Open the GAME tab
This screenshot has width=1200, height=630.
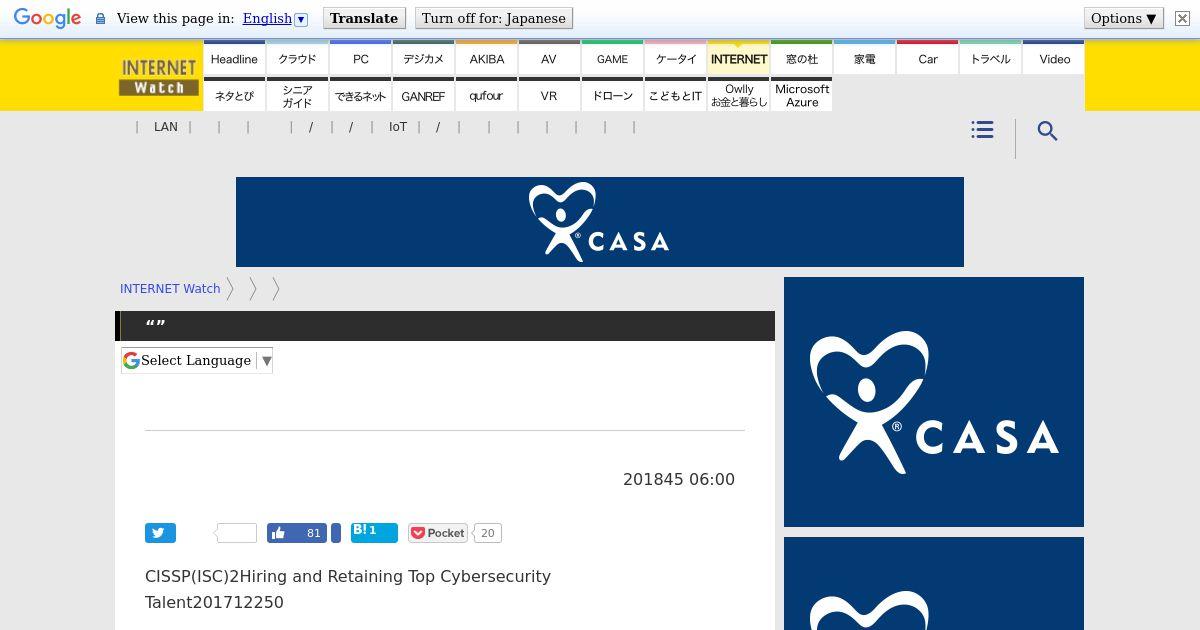coord(613,58)
